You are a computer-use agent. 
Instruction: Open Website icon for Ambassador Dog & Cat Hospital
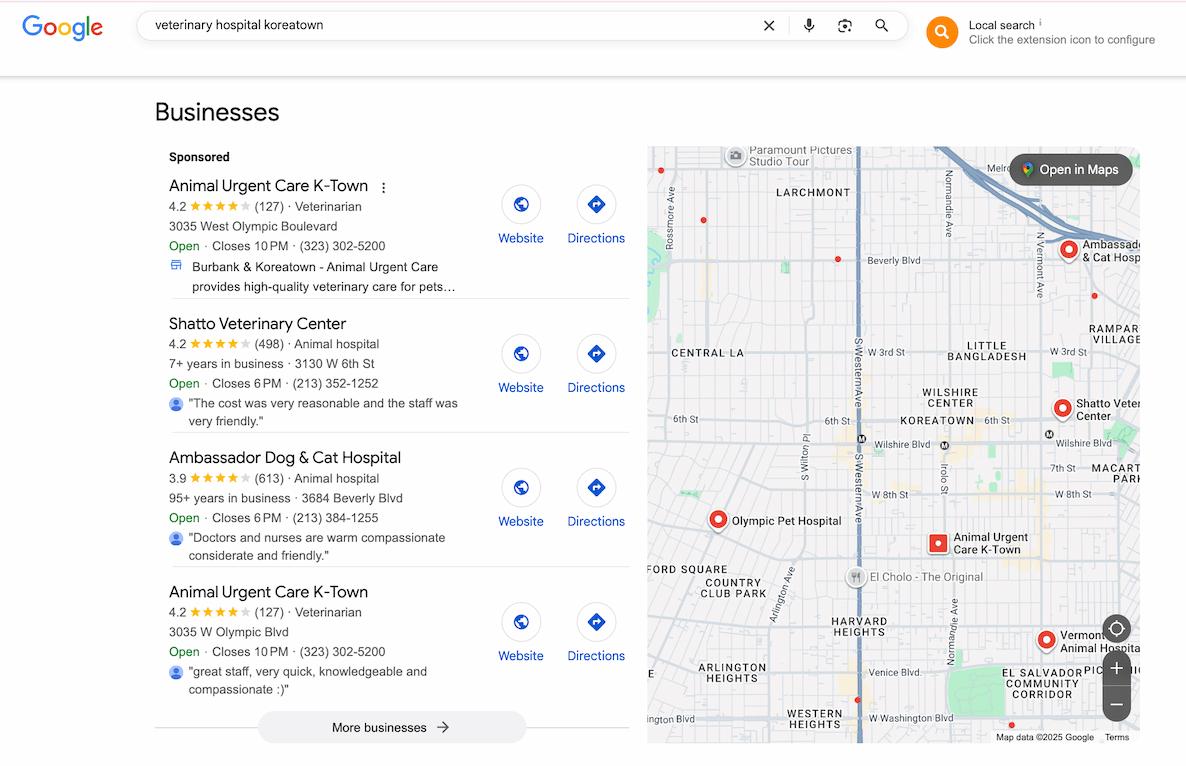(x=521, y=488)
